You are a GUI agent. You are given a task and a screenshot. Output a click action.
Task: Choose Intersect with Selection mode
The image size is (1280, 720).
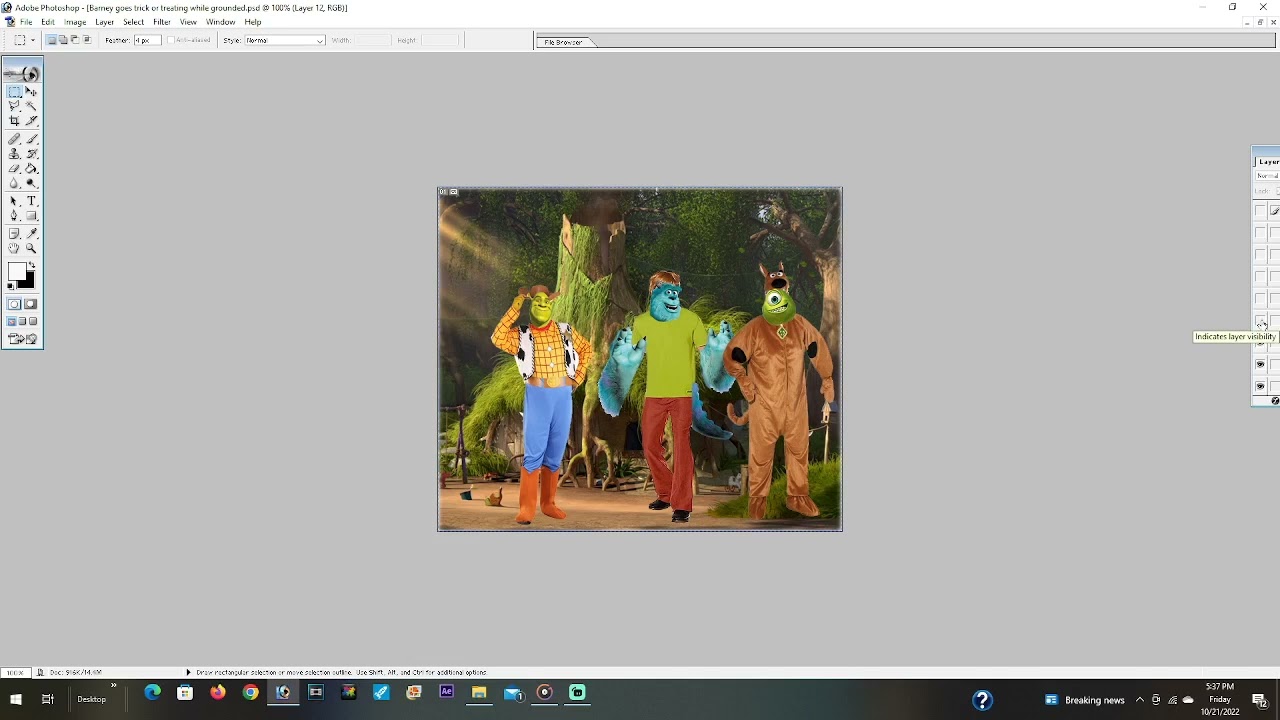tap(87, 40)
